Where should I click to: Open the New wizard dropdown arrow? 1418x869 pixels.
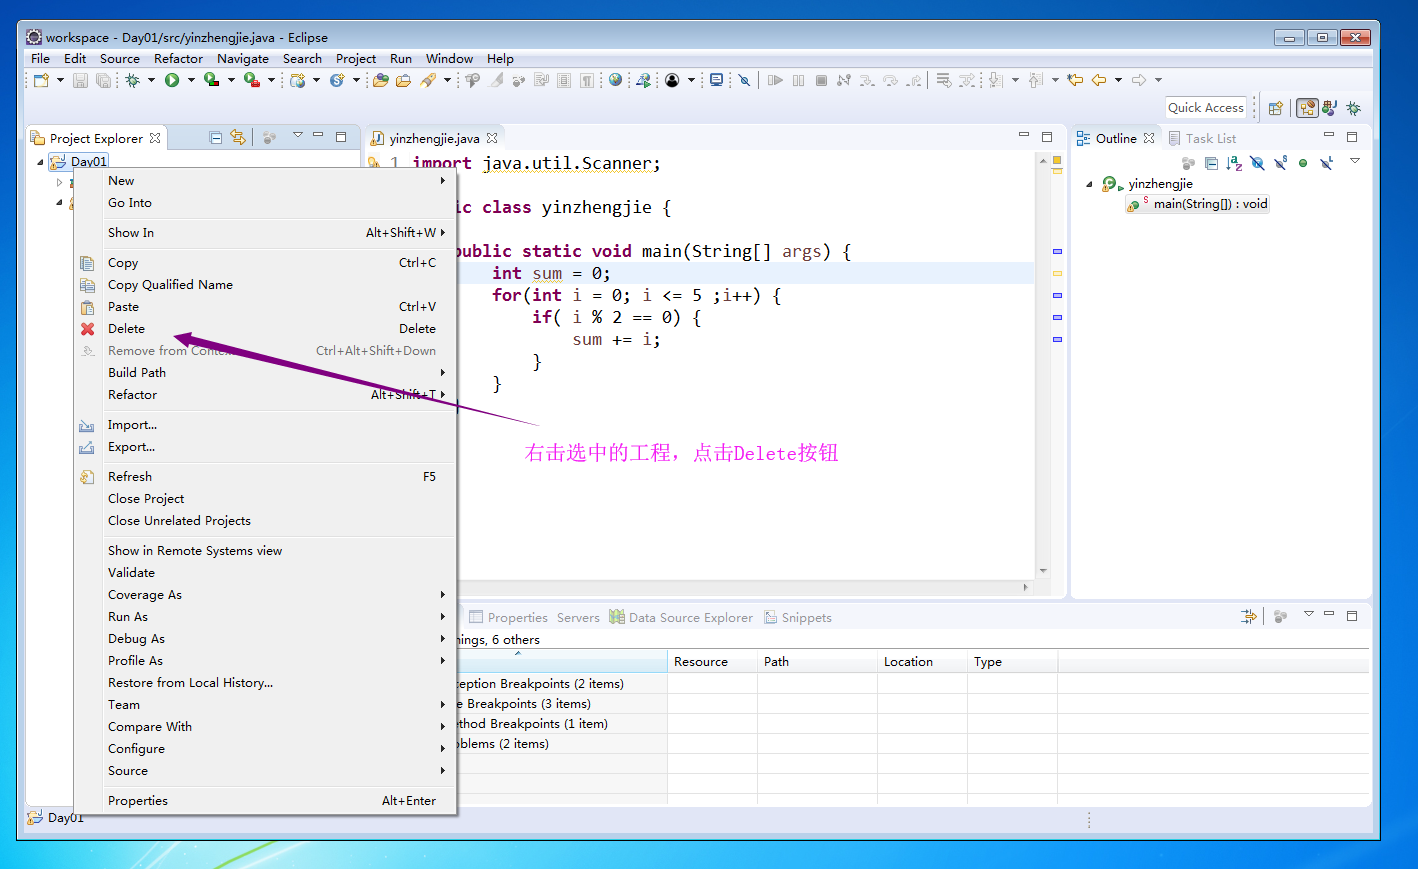60,80
